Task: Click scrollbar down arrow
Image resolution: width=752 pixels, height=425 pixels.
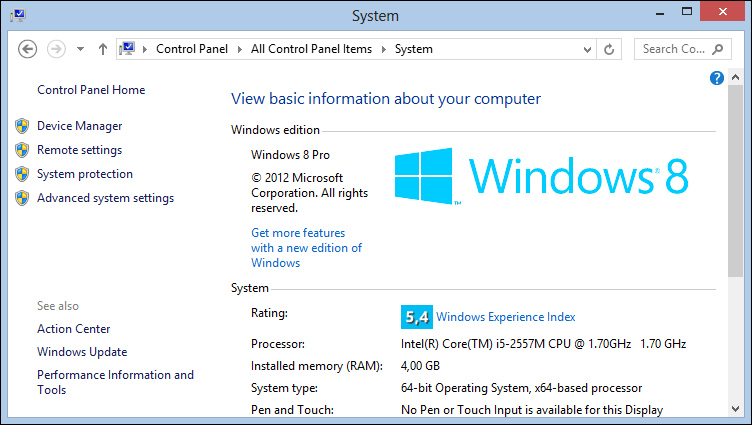Action: (735, 409)
